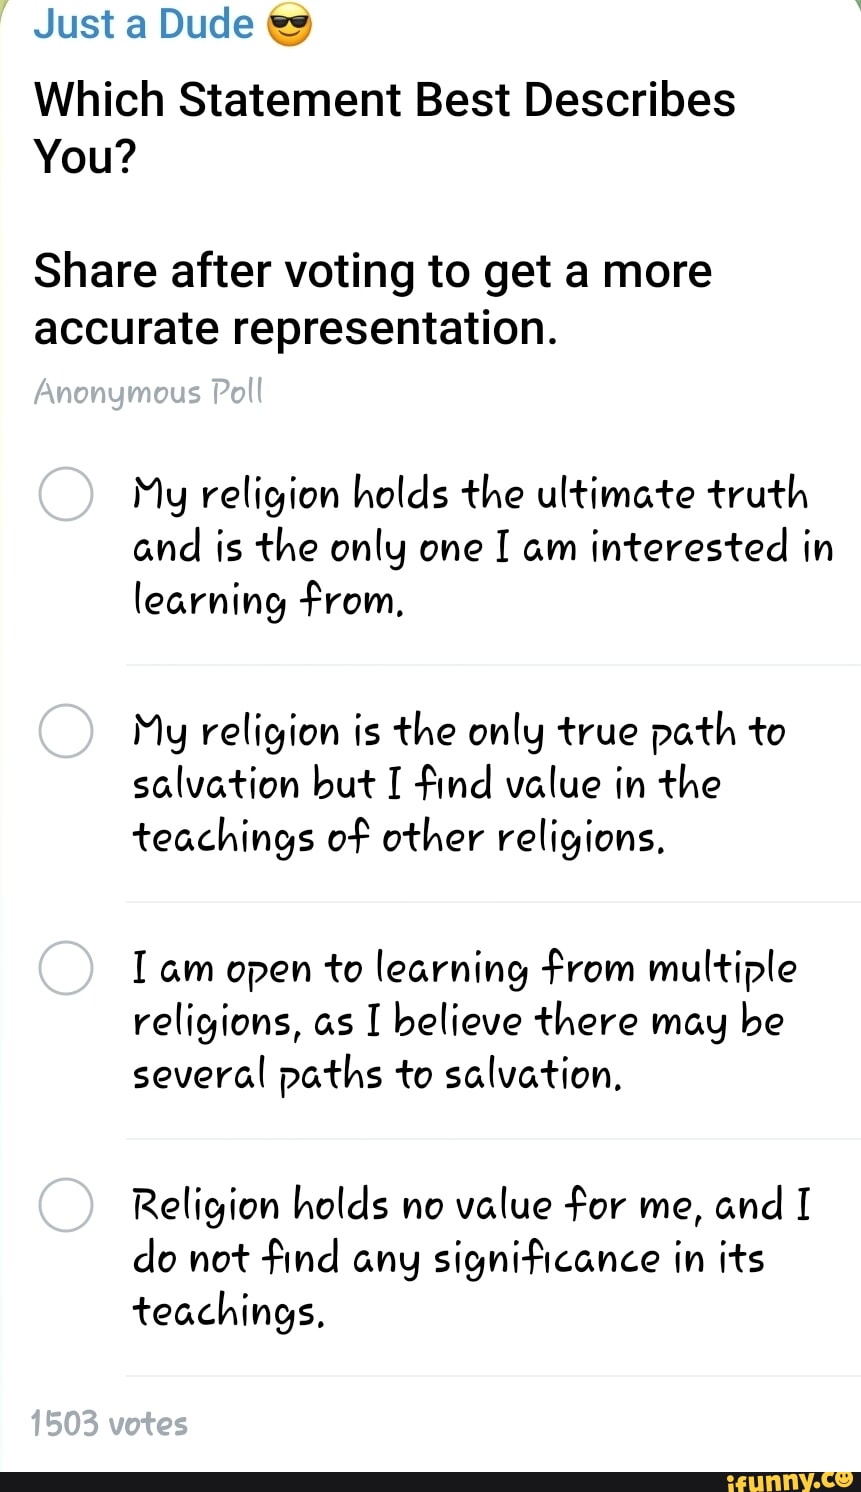Select the Religion holds no value radio

pos(66,1203)
